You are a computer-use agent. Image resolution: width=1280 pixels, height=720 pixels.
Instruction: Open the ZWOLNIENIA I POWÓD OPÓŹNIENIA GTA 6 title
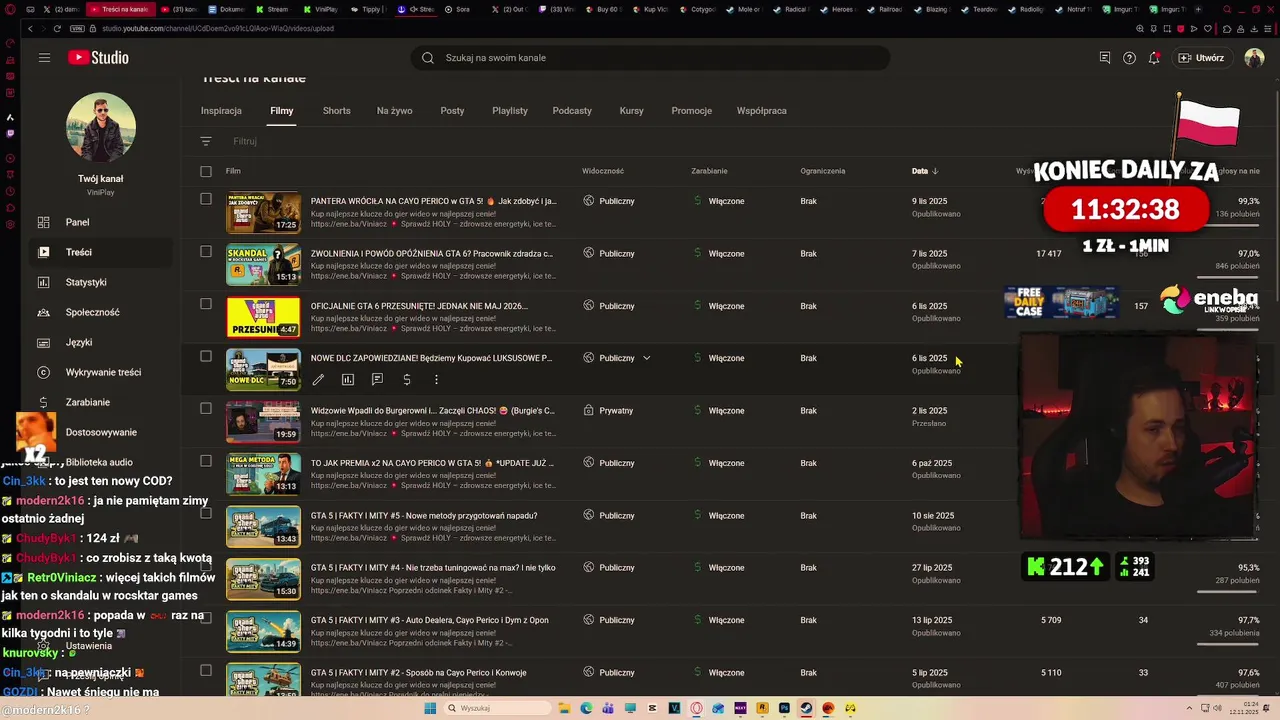pos(431,254)
